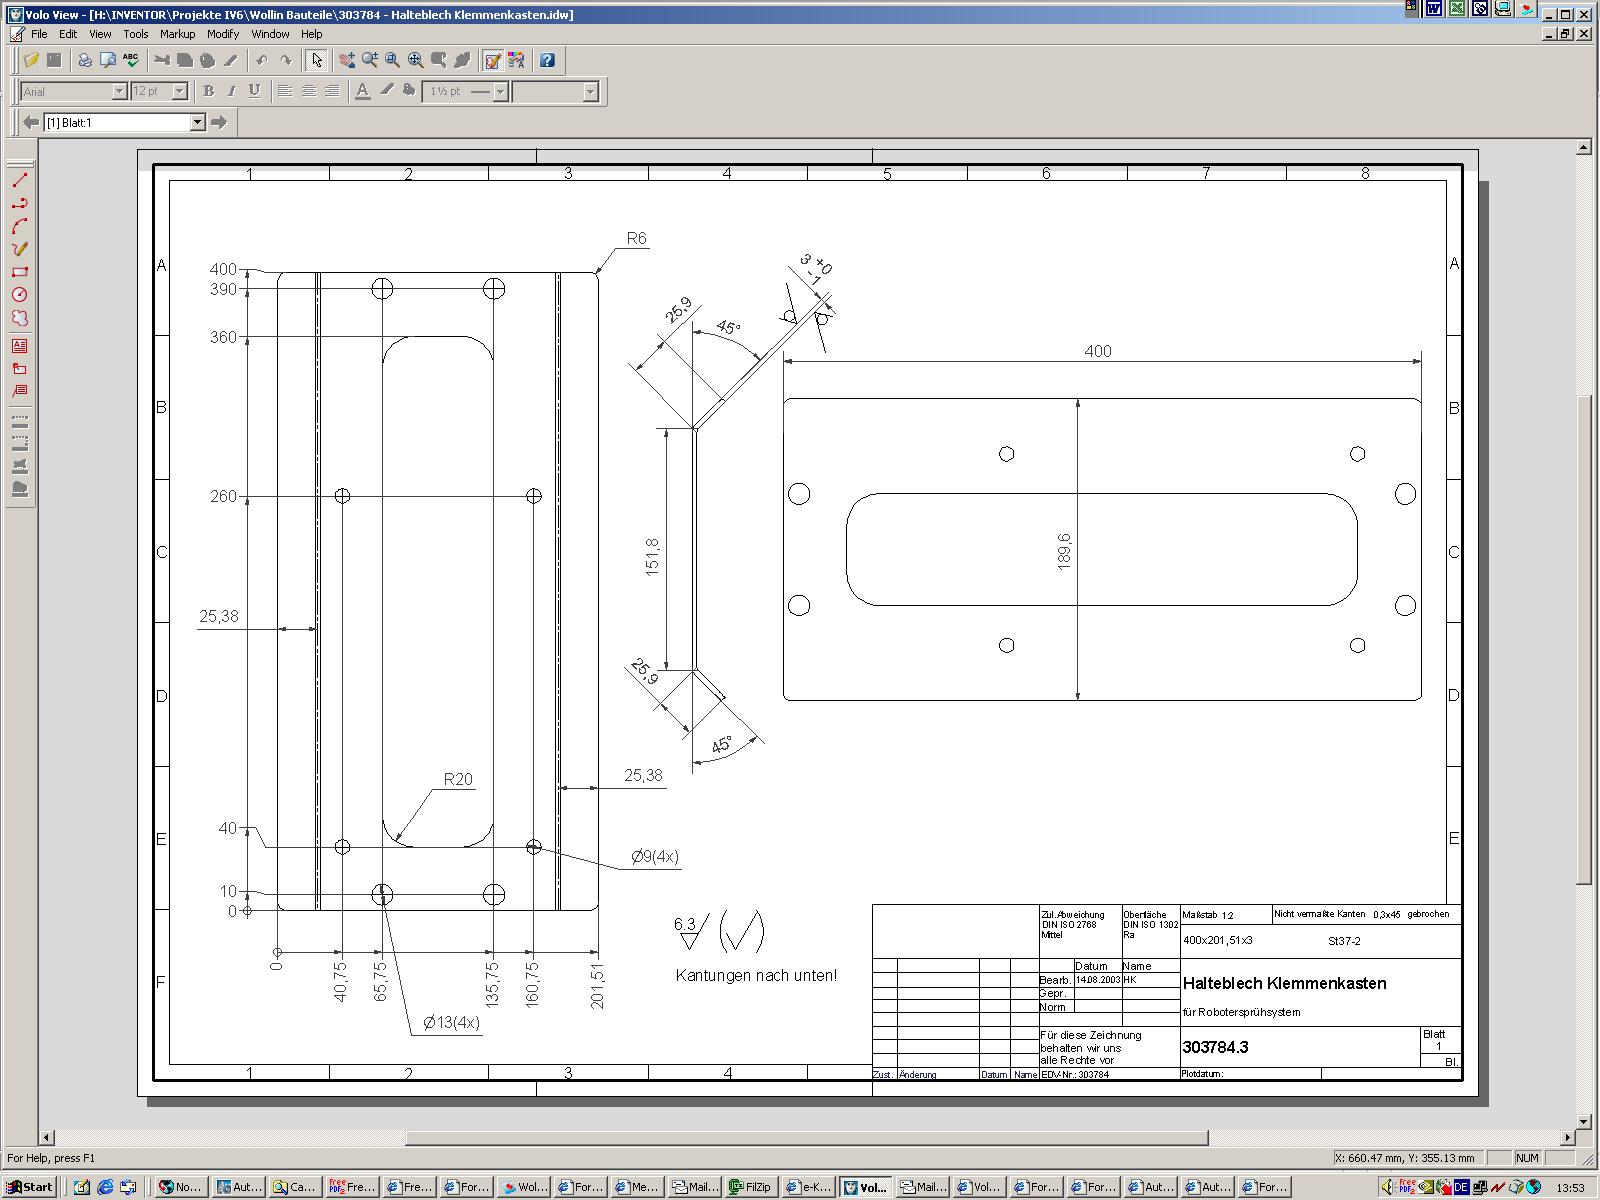Open the Markup menu
The width and height of the screenshot is (1600, 1200).
coord(178,34)
